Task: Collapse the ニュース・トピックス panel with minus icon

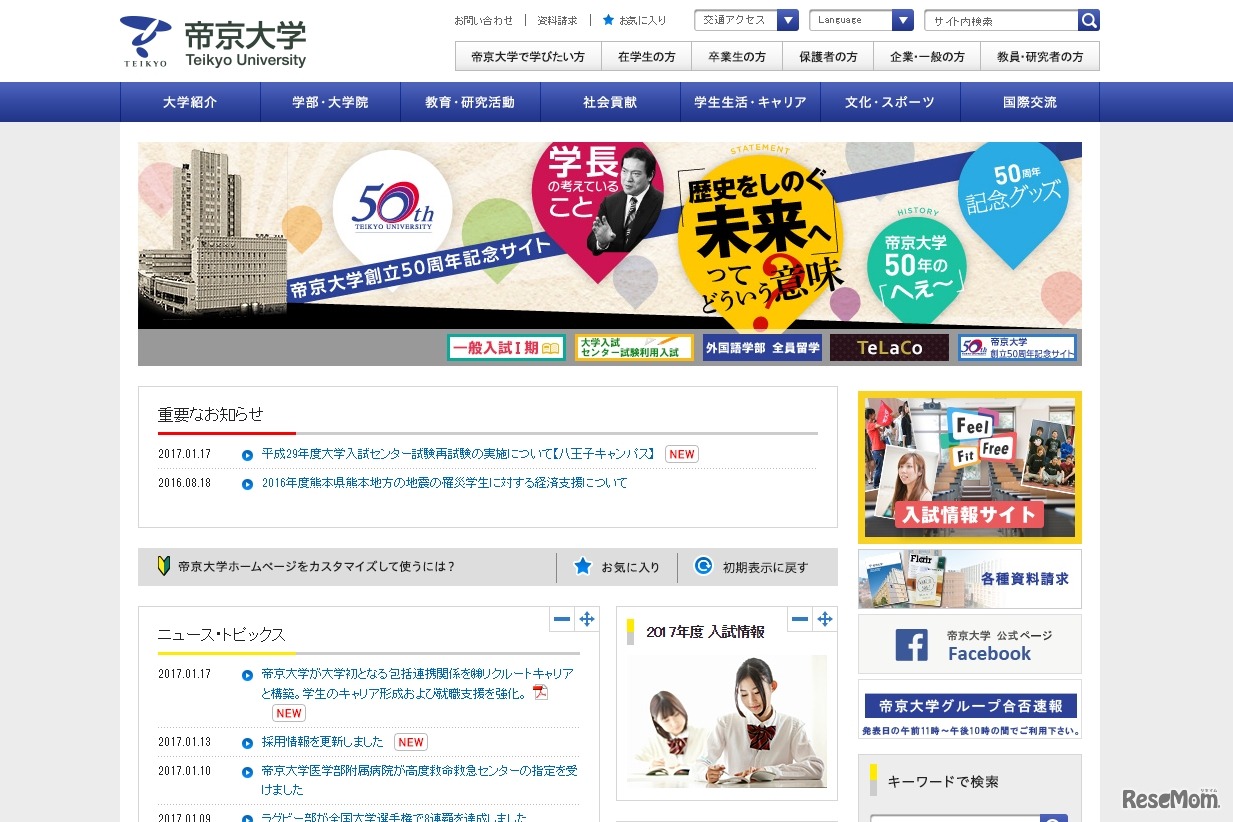Action: click(562, 620)
